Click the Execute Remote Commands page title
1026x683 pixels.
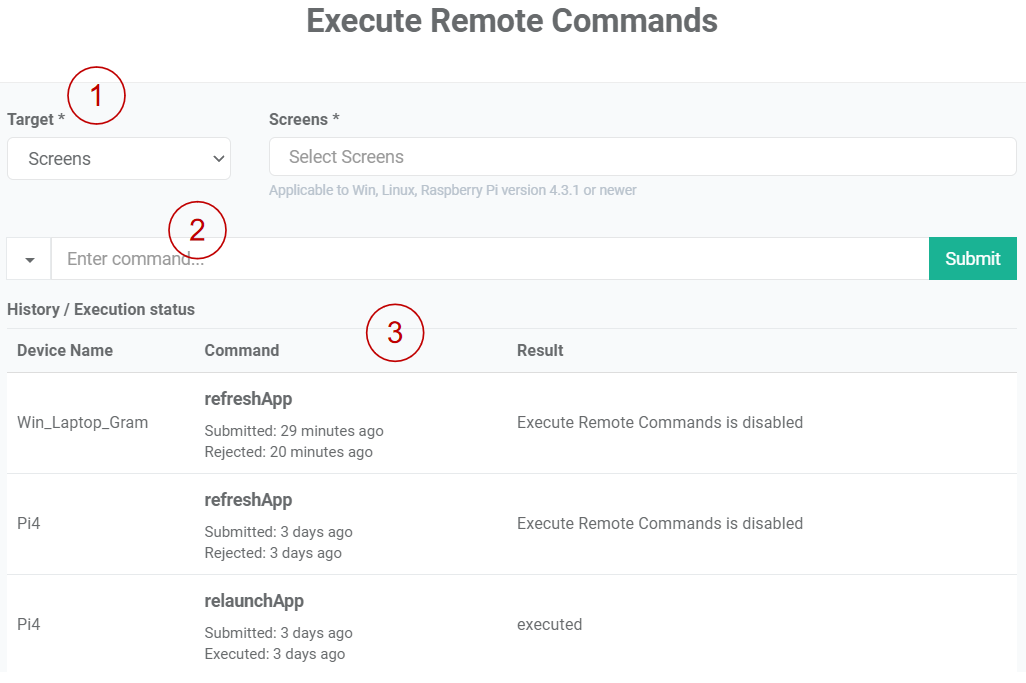(x=511, y=21)
